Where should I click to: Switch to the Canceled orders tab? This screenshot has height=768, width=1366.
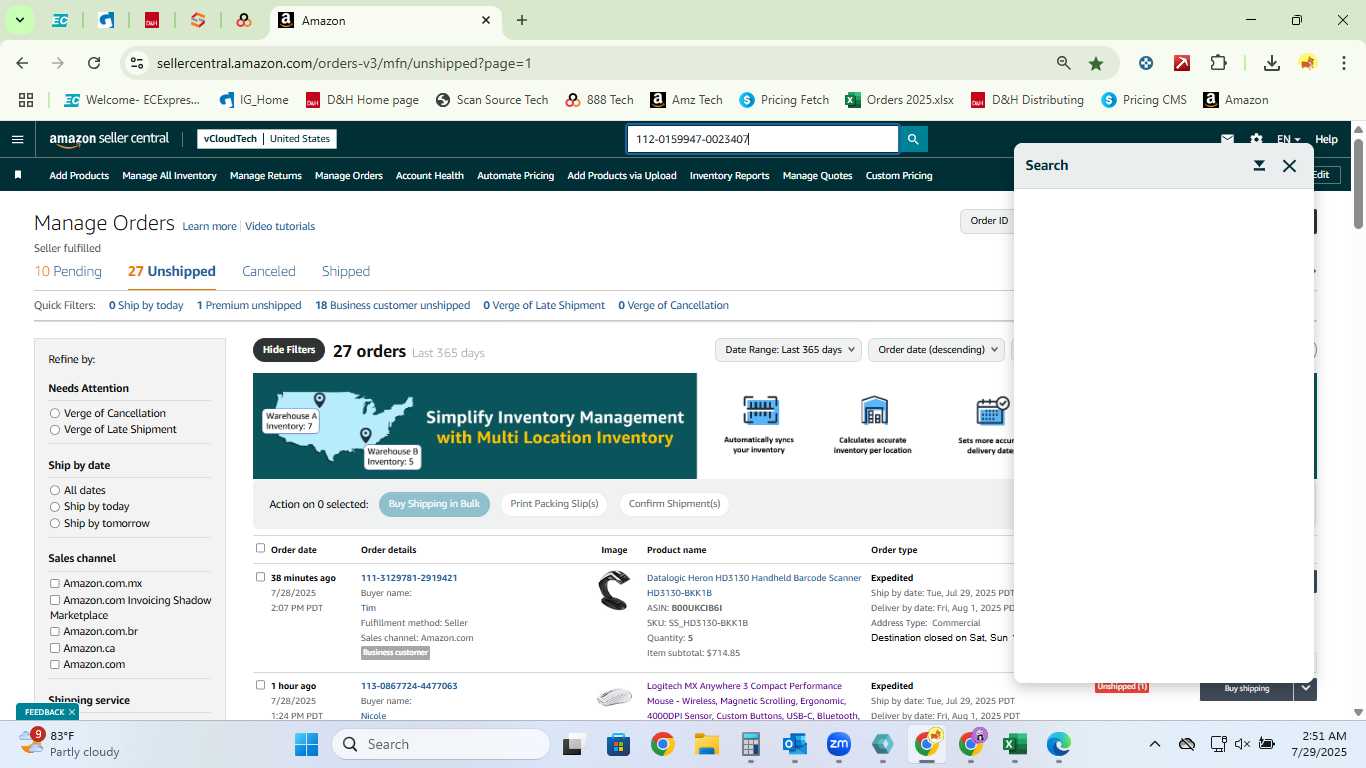tap(269, 271)
